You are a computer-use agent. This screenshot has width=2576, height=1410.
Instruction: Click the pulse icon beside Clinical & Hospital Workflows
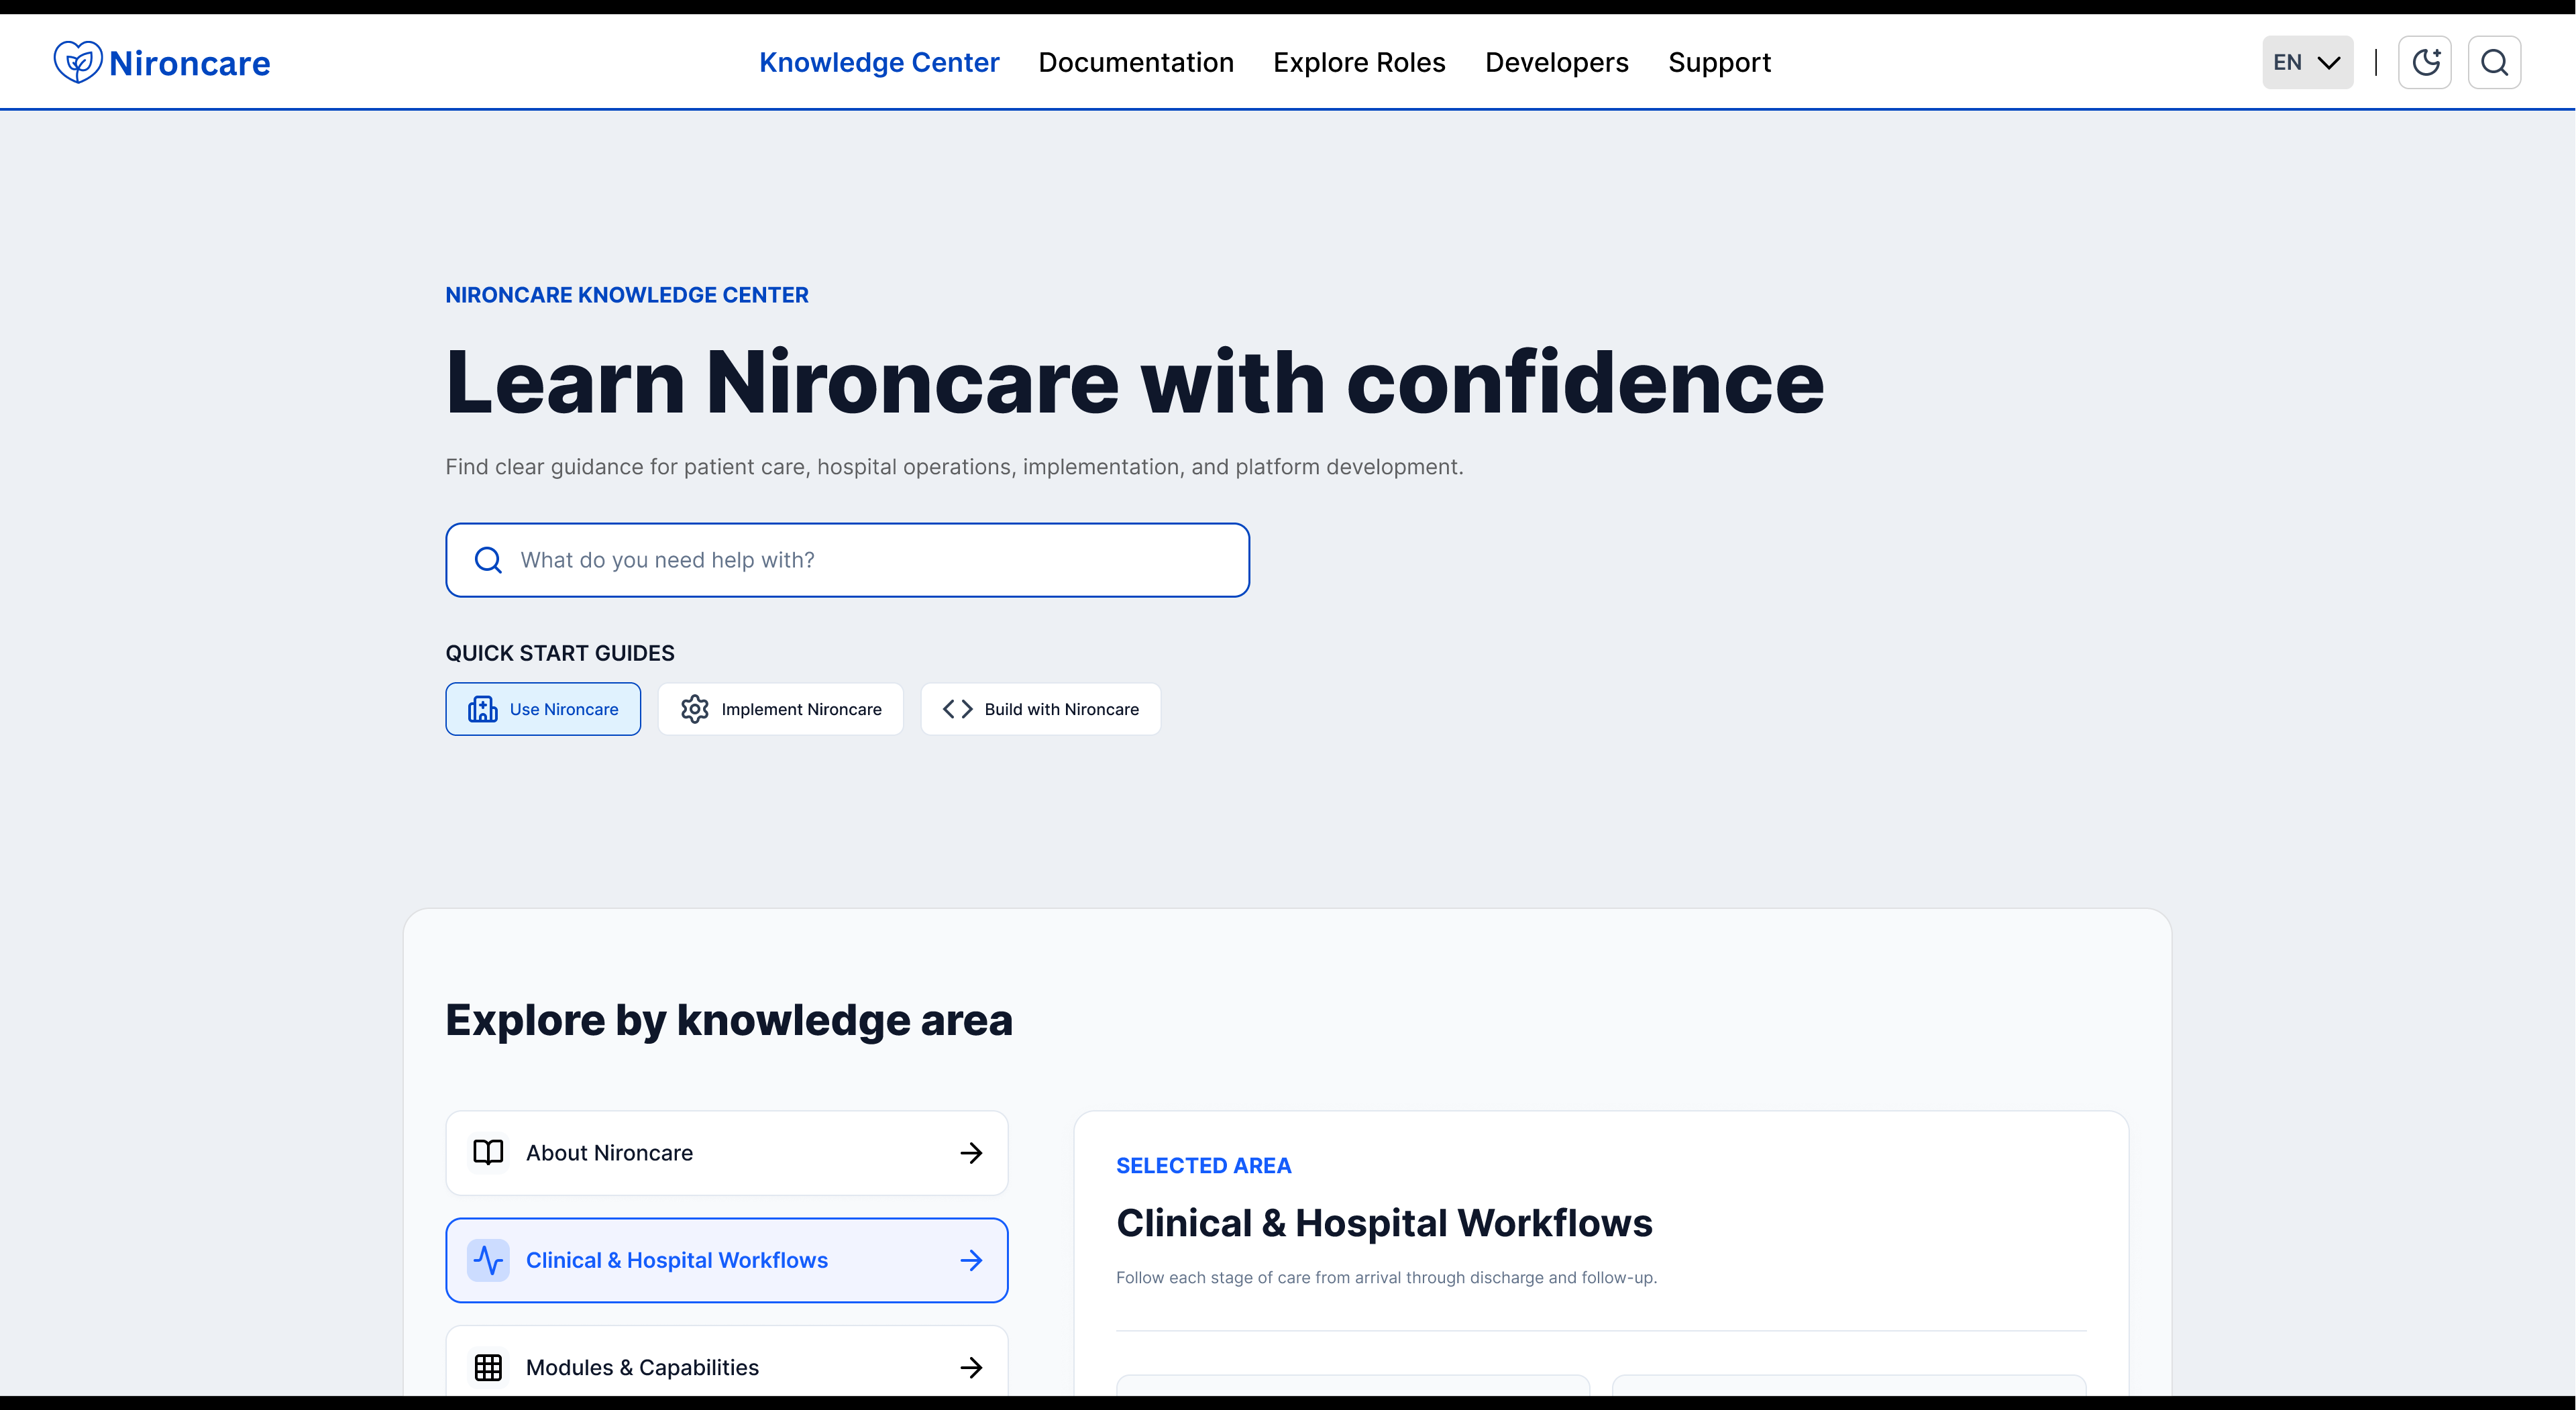coord(488,1260)
